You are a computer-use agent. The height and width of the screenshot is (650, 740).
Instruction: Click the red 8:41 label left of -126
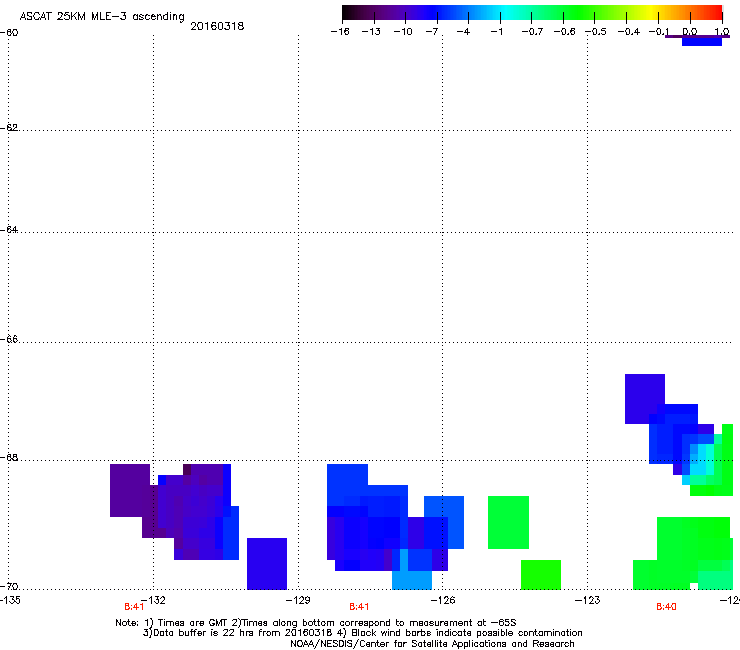pyautogui.click(x=359, y=607)
